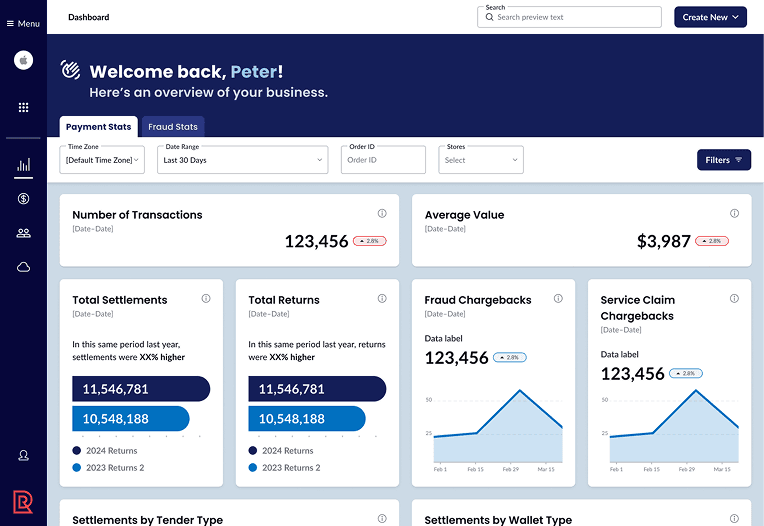This screenshot has height=526, width=764.
Task: Show info for Settlements by Wallet Type
Action: click(734, 519)
